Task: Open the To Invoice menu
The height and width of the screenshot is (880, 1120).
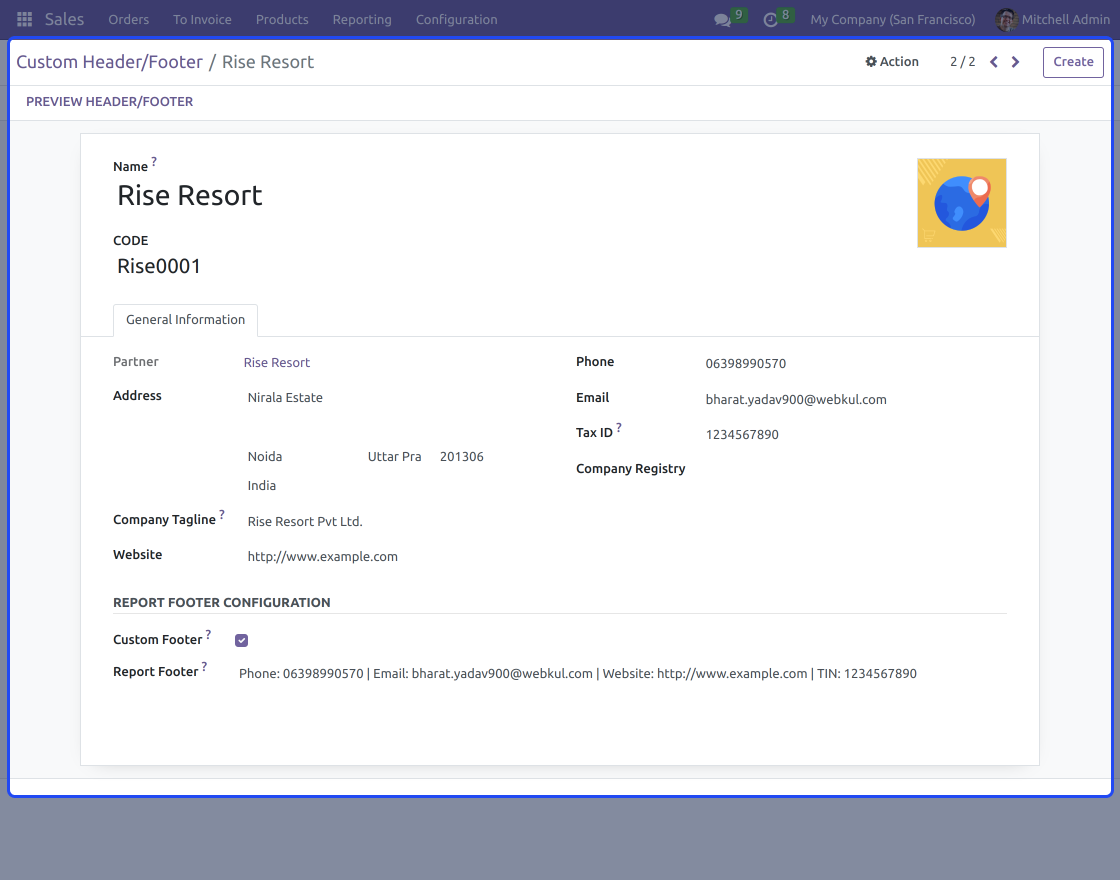Action: pos(202,19)
